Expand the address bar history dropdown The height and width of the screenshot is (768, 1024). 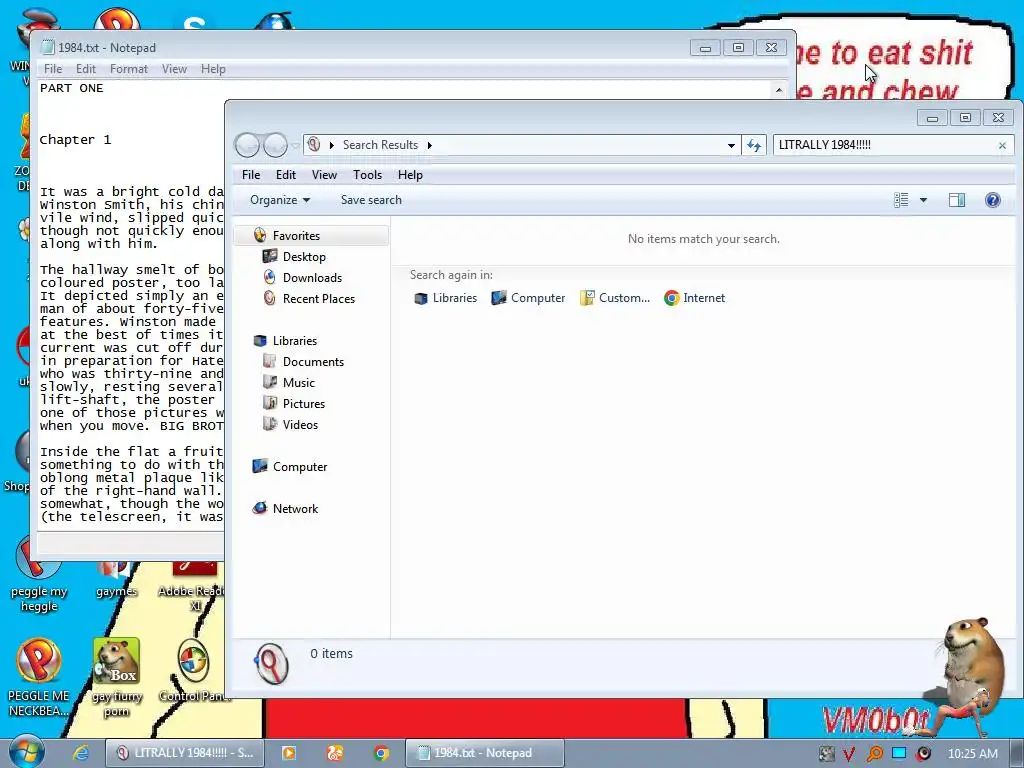tap(731, 145)
